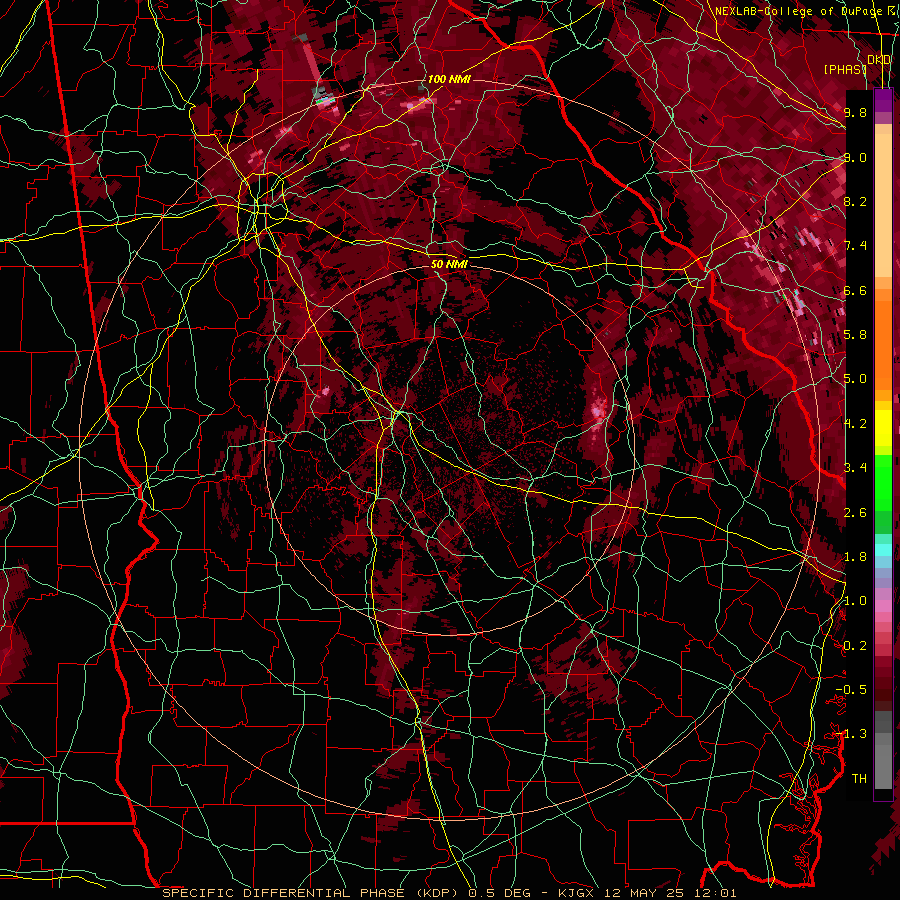The width and height of the screenshot is (900, 900).
Task: Click the 1.8 value on the color scale
Action: [855, 557]
